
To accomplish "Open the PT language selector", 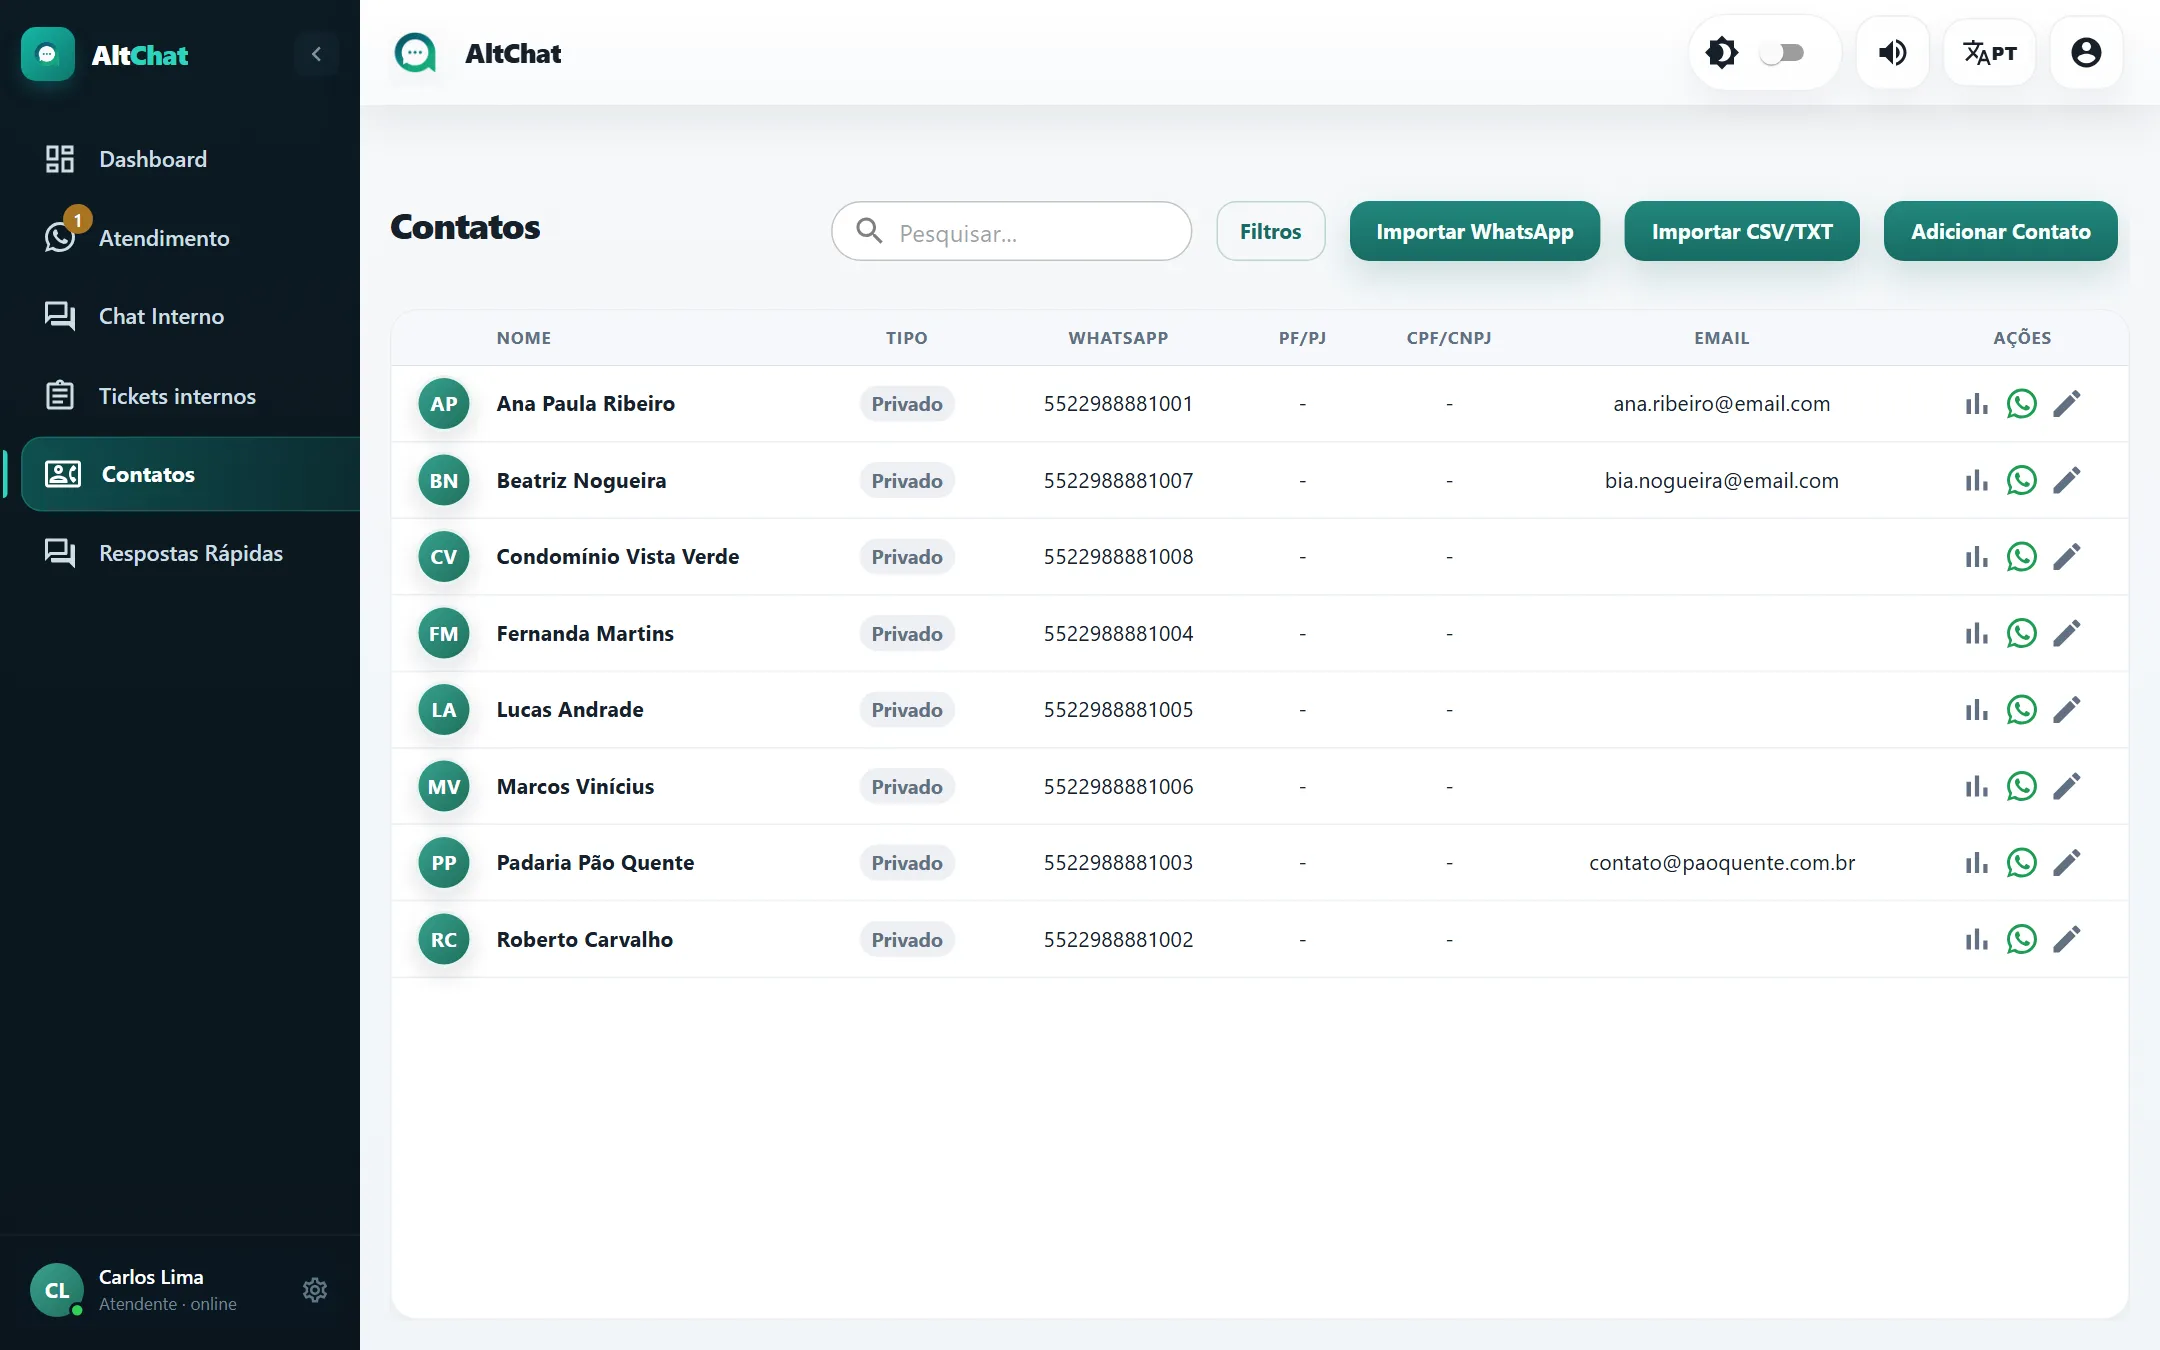I will (x=1989, y=53).
